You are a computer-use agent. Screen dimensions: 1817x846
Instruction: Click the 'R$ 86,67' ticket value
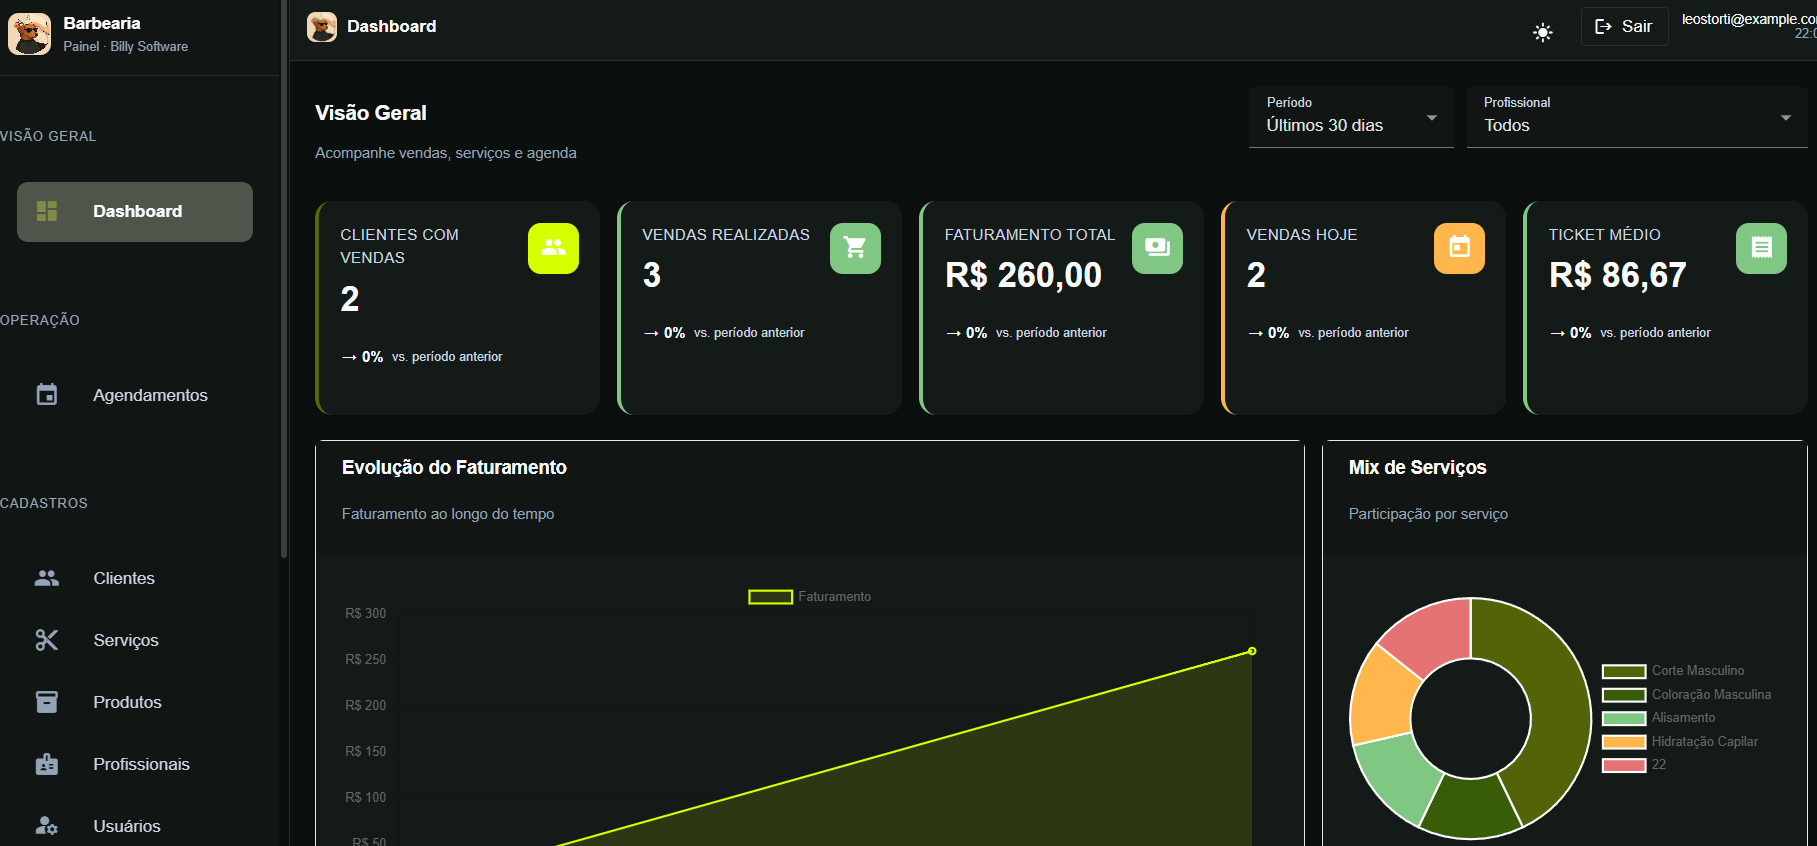(1617, 275)
